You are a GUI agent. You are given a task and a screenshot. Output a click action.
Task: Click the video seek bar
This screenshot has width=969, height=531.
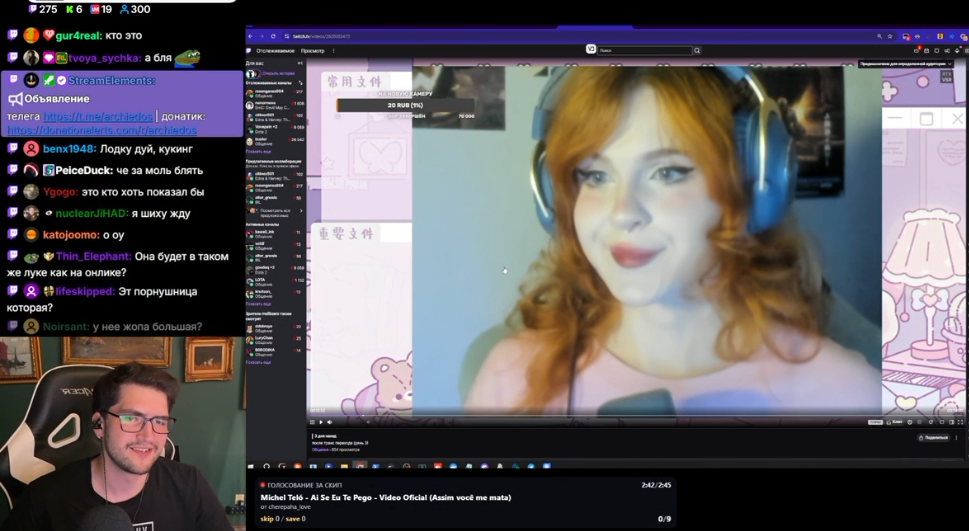coord(637,415)
